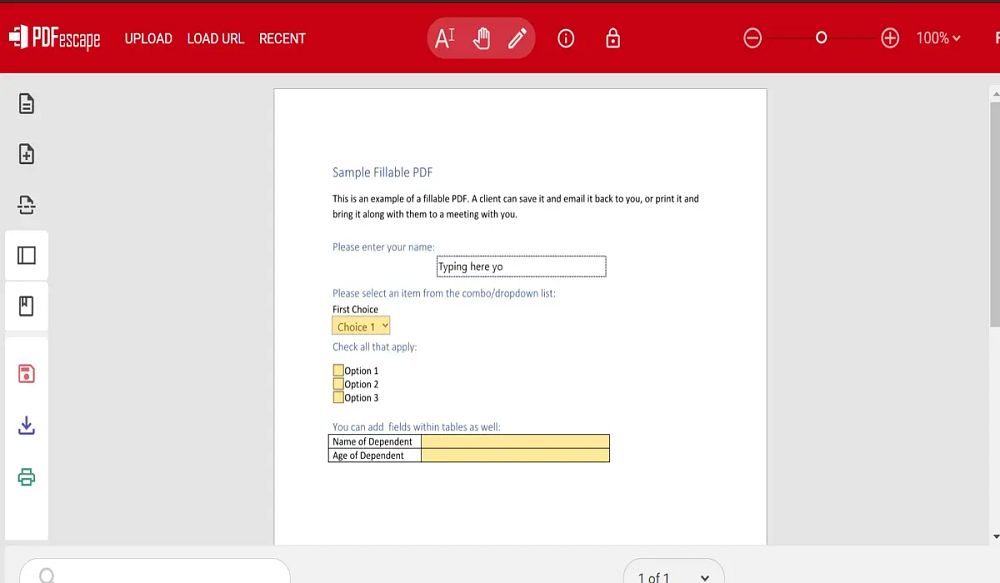Image resolution: width=1000 pixels, height=583 pixels.
Task: Click the search magnifier icon
Action: coord(47,575)
